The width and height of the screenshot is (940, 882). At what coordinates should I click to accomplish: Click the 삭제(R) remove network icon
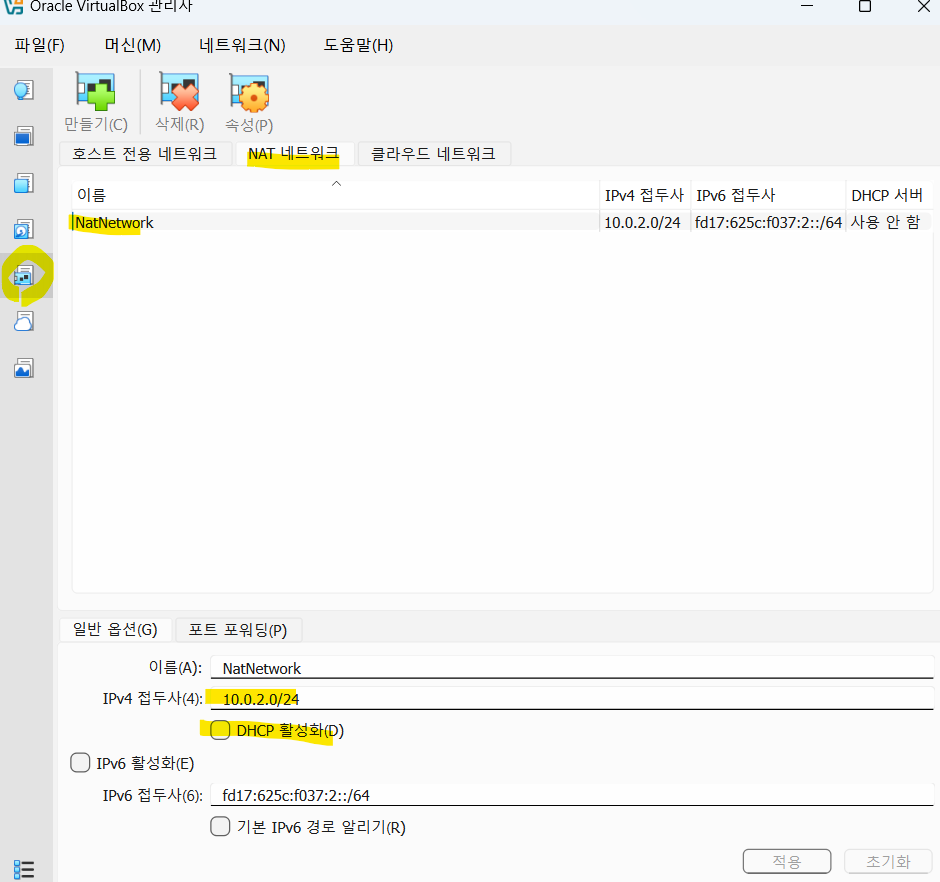point(179,92)
